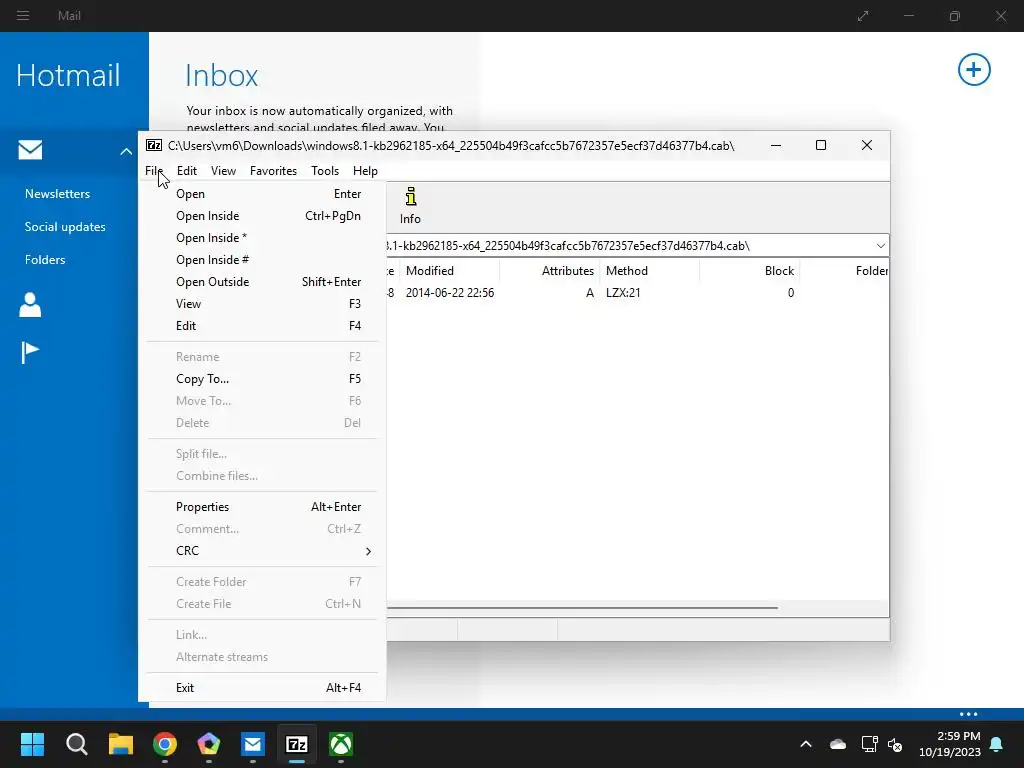This screenshot has height=768, width=1024.
Task: Choose Exit from File menu
Action: (x=262, y=688)
